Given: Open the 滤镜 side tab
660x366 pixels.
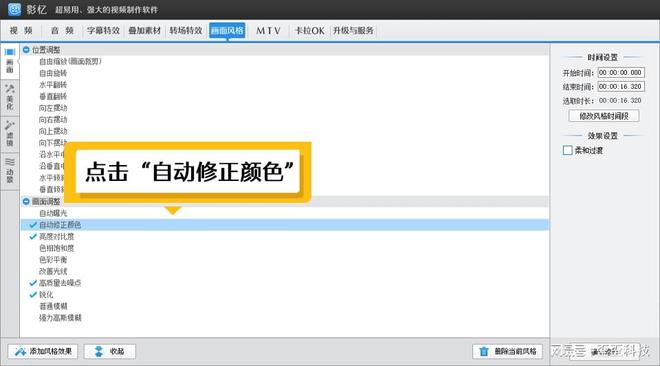Looking at the screenshot, I should [x=10, y=133].
